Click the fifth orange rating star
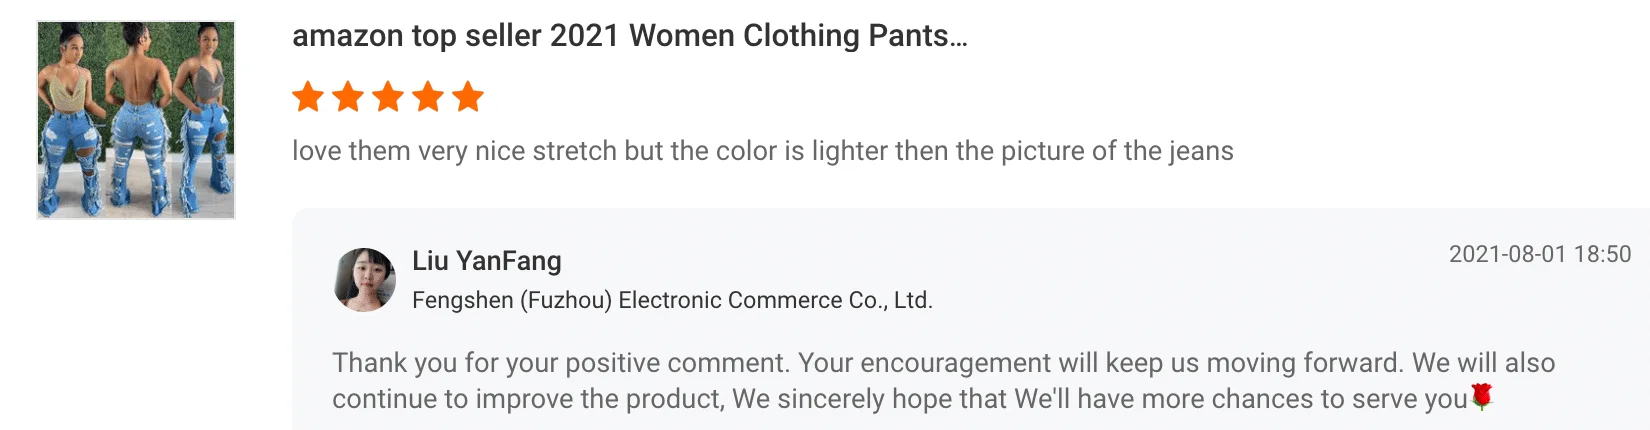 [x=467, y=97]
